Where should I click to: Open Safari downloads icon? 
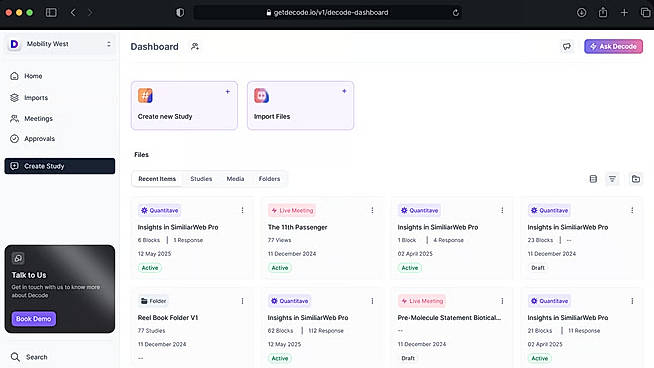581,13
